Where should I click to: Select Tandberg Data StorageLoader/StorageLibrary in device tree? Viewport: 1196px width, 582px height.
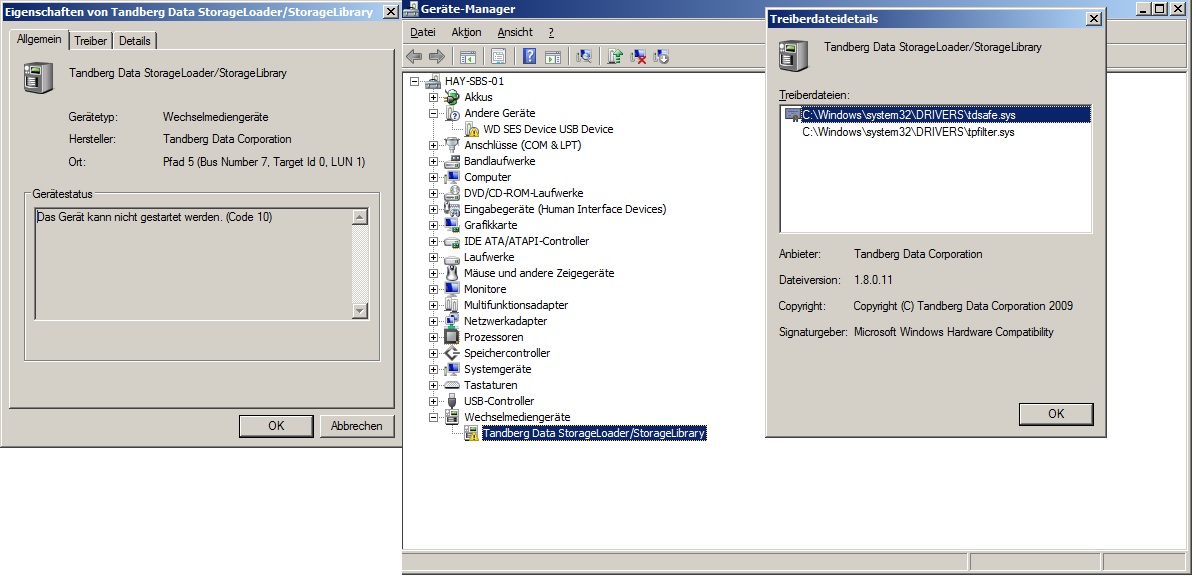pyautogui.click(x=593, y=433)
